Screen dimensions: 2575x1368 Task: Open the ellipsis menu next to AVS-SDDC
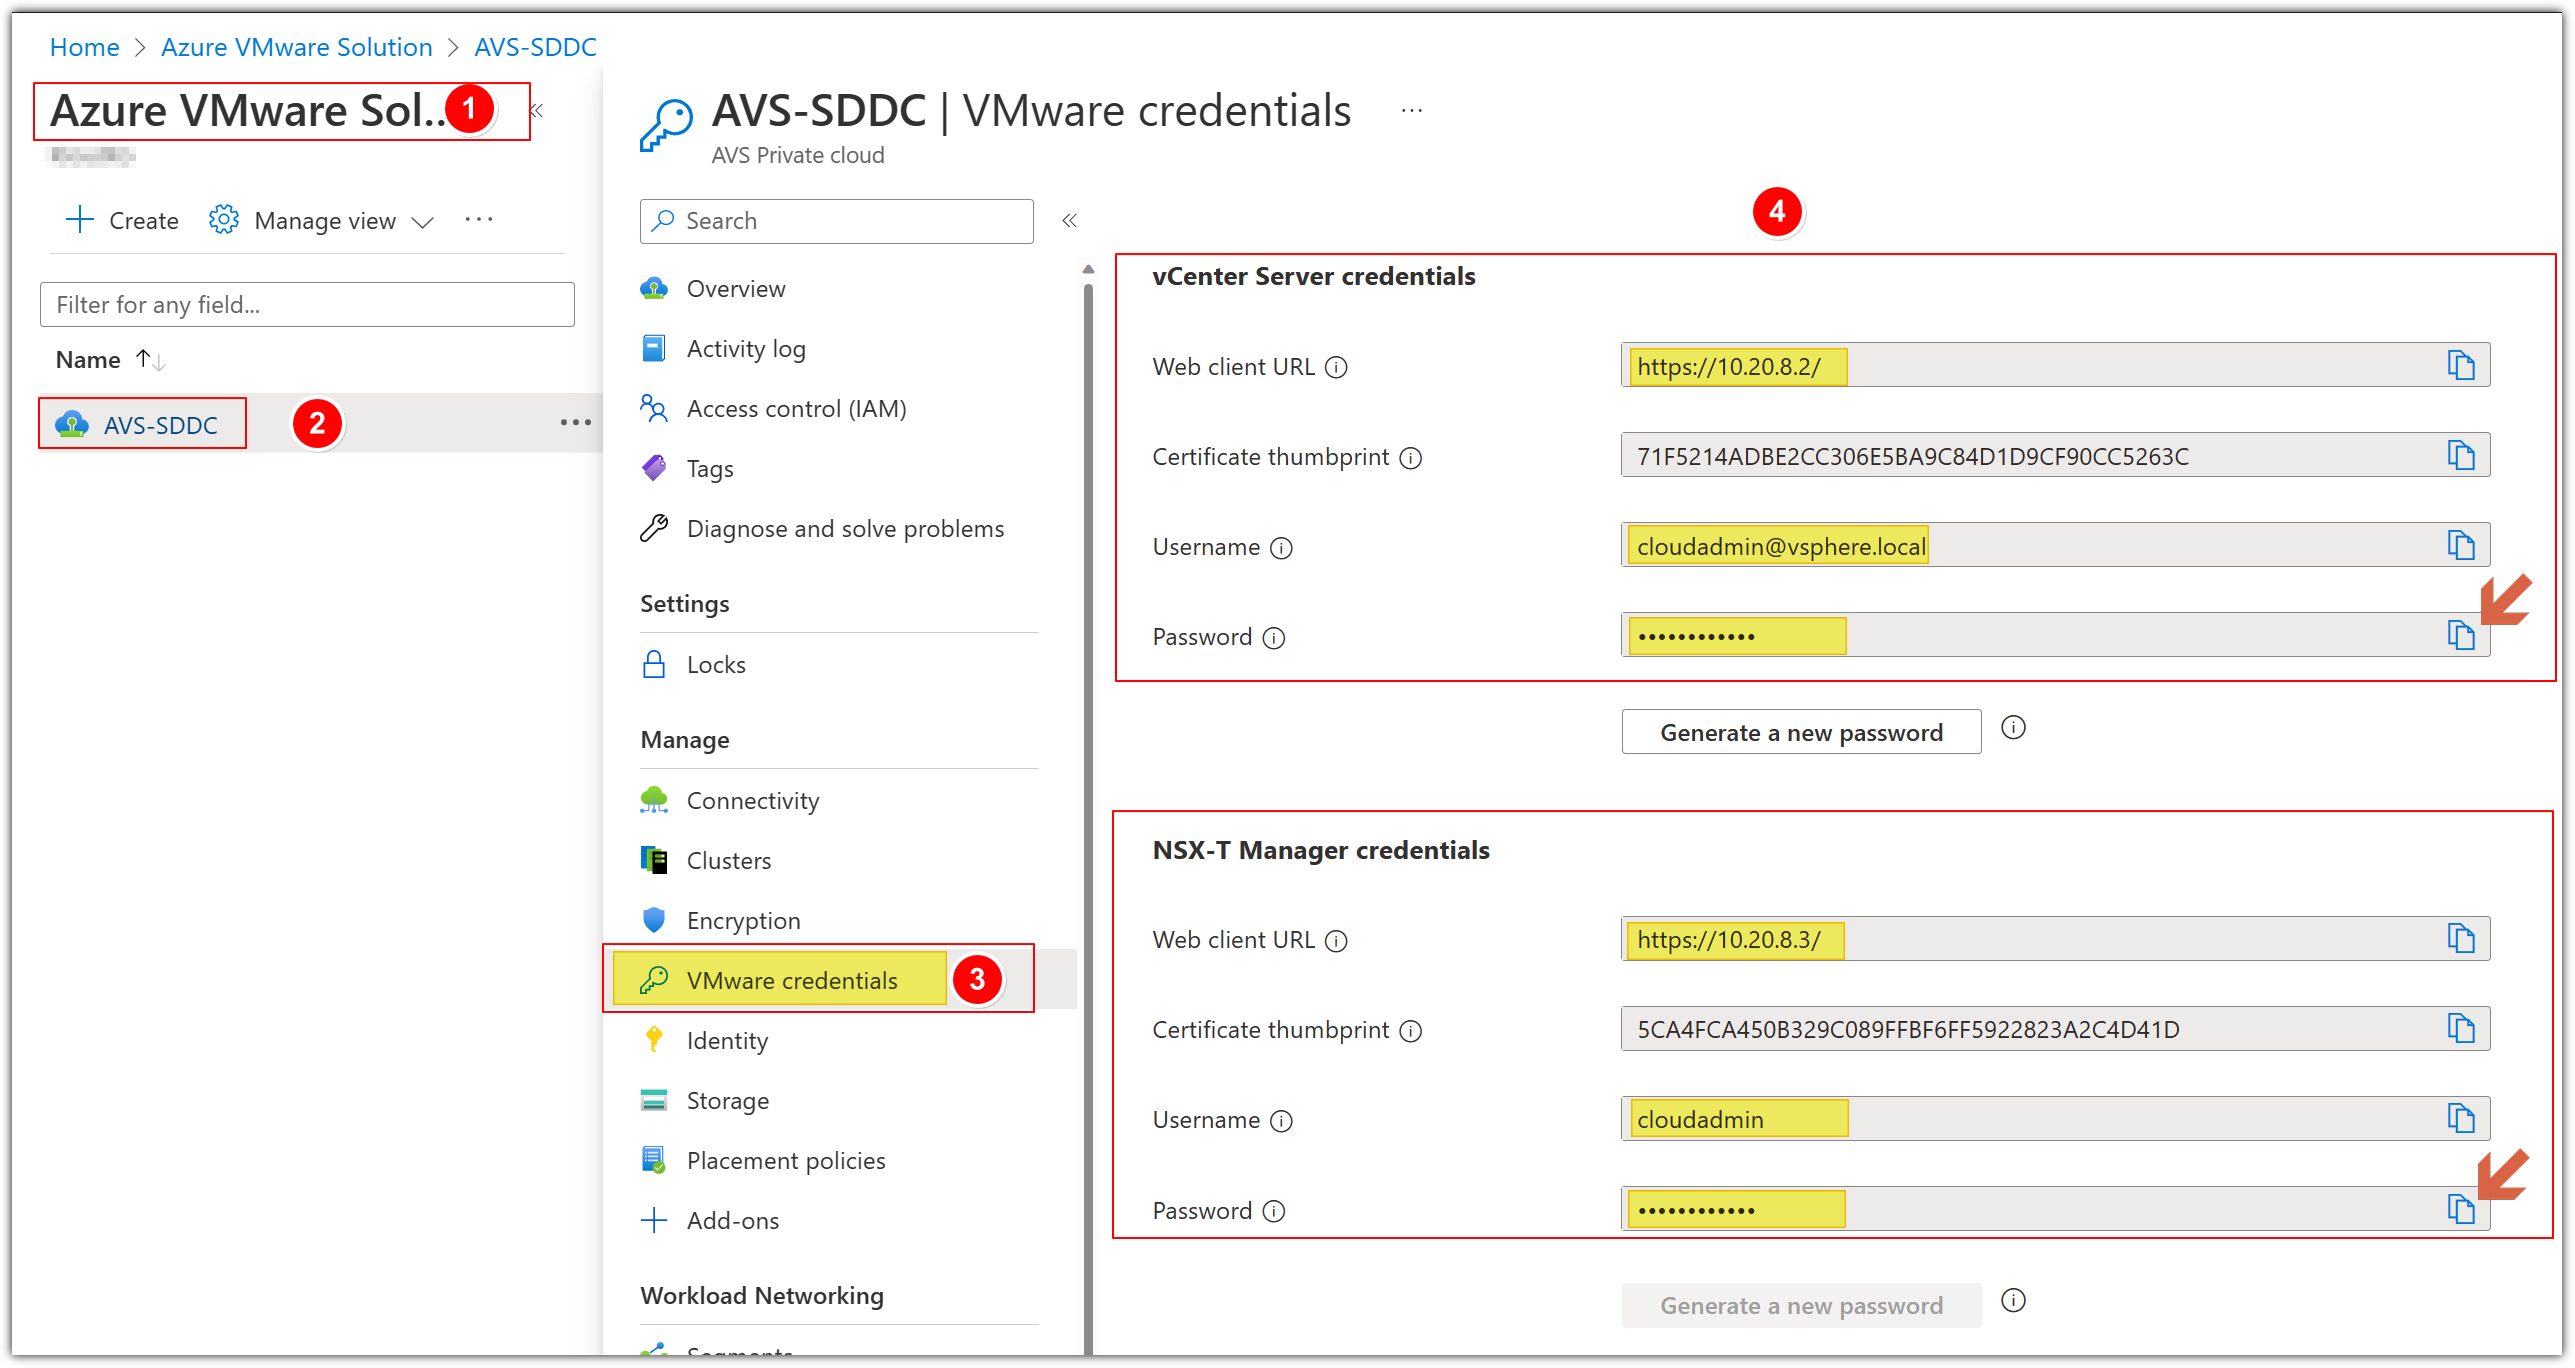coord(576,422)
